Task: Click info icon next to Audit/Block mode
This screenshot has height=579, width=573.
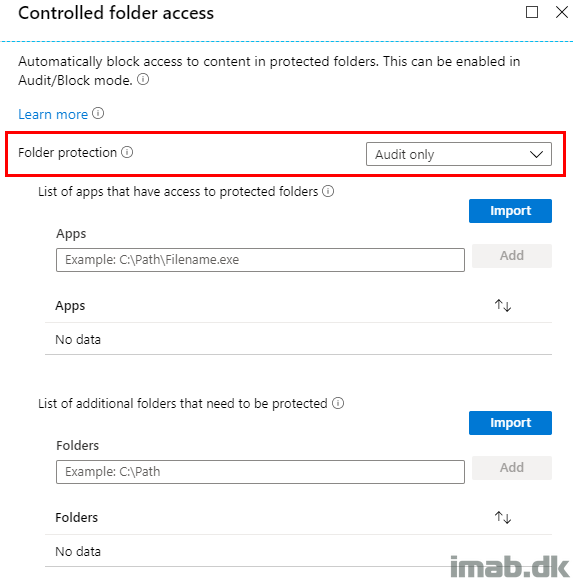Action: [143, 79]
